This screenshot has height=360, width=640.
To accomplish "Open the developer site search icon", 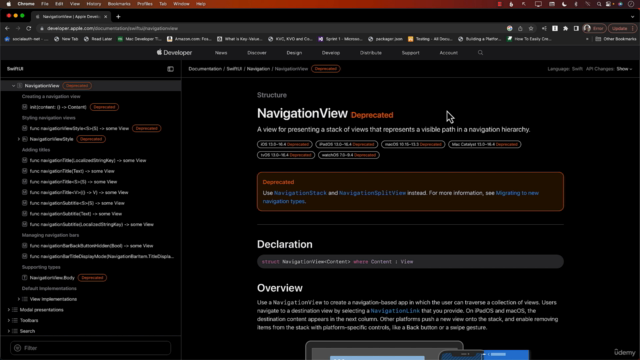I will (480, 53).
